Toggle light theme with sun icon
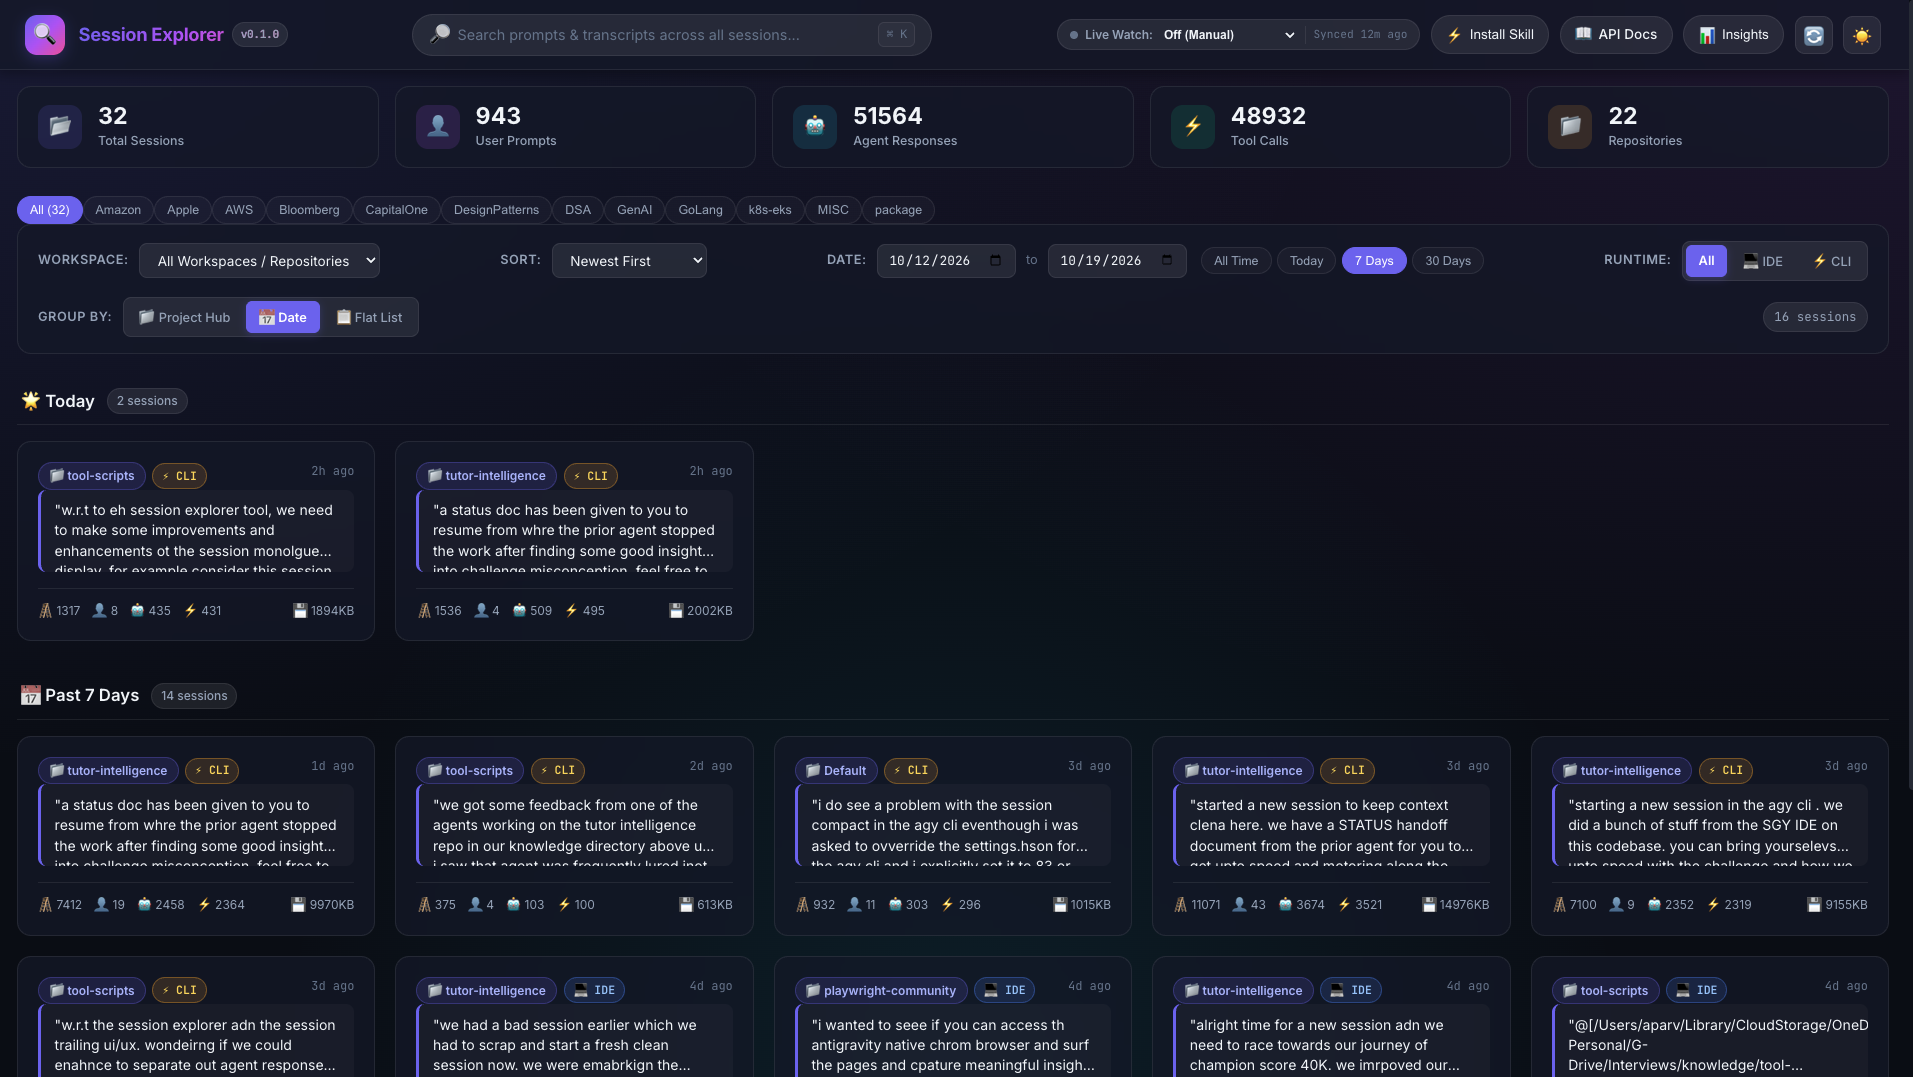Screen dimensions: 1913x1077 pyautogui.click(x=1861, y=35)
